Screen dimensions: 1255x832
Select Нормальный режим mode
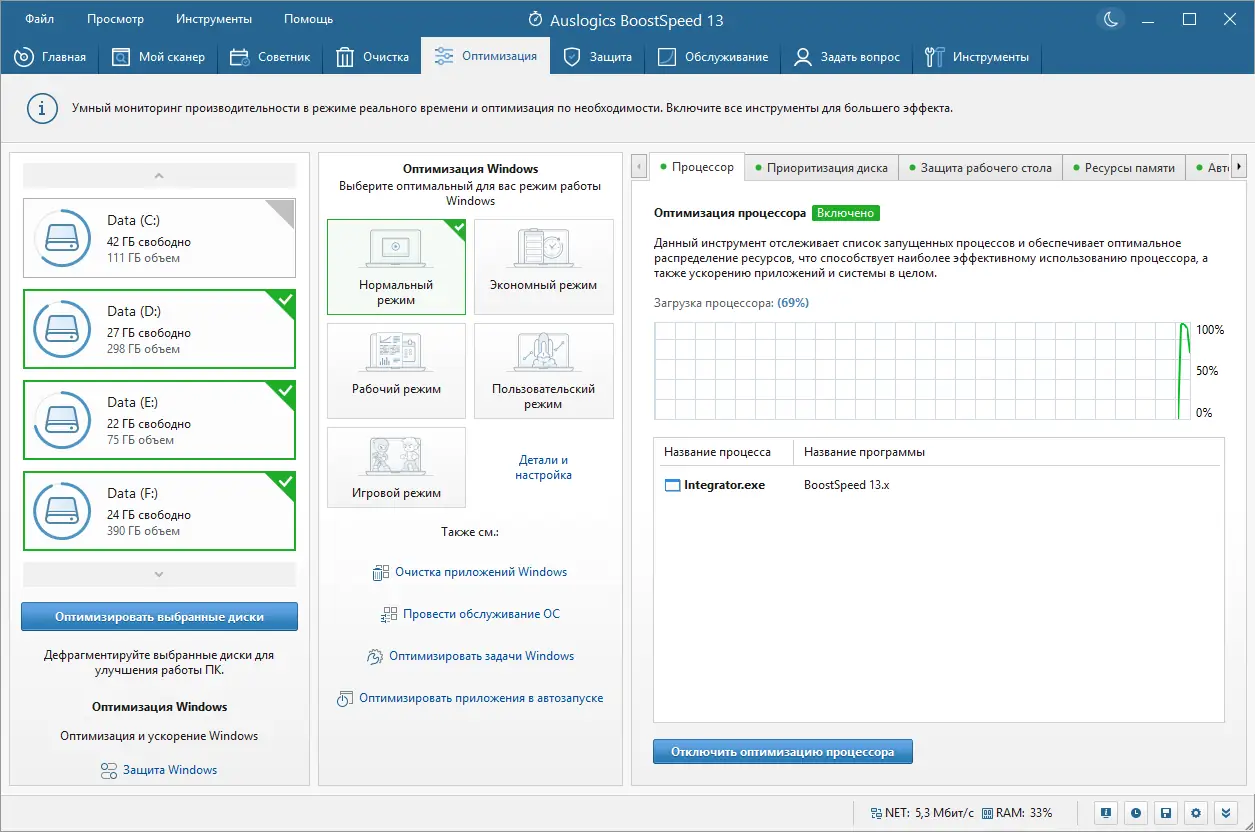point(396,267)
